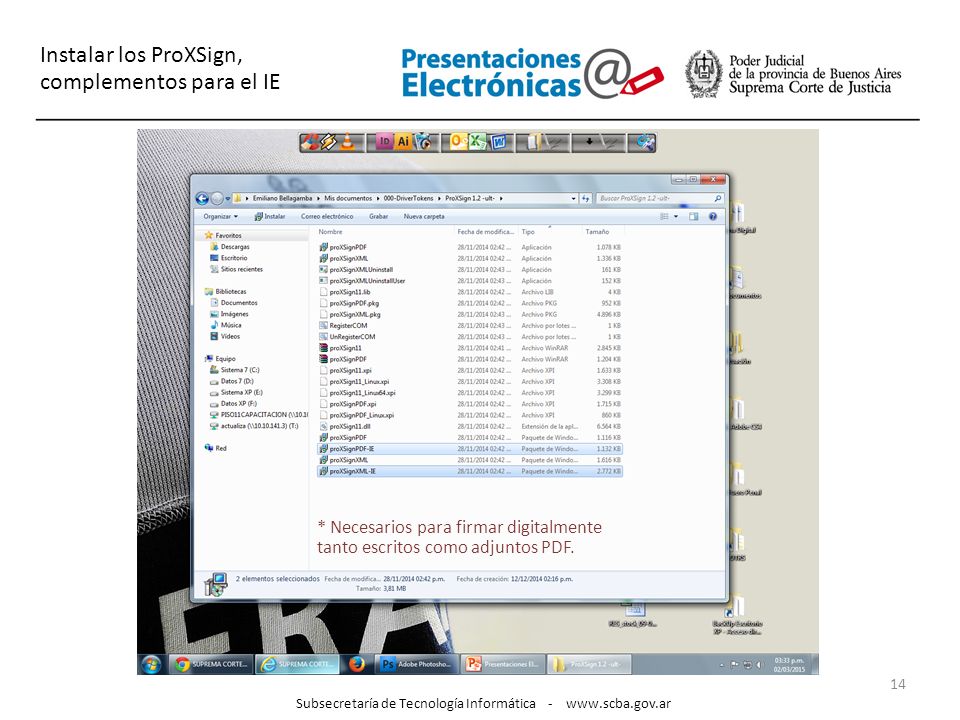Click Correo electrónico in the toolbar
The image size is (960, 720).
pyautogui.click(x=327, y=216)
